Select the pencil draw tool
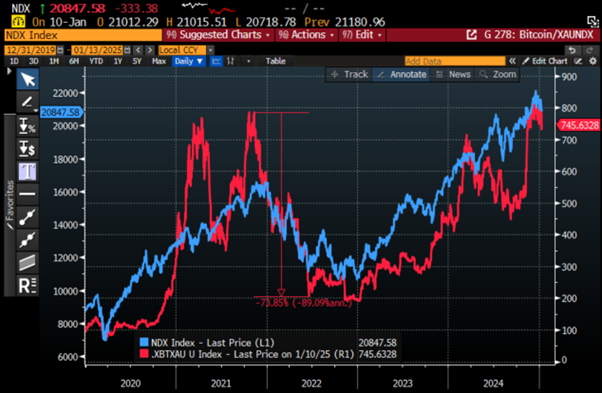602x393 pixels. [x=27, y=102]
